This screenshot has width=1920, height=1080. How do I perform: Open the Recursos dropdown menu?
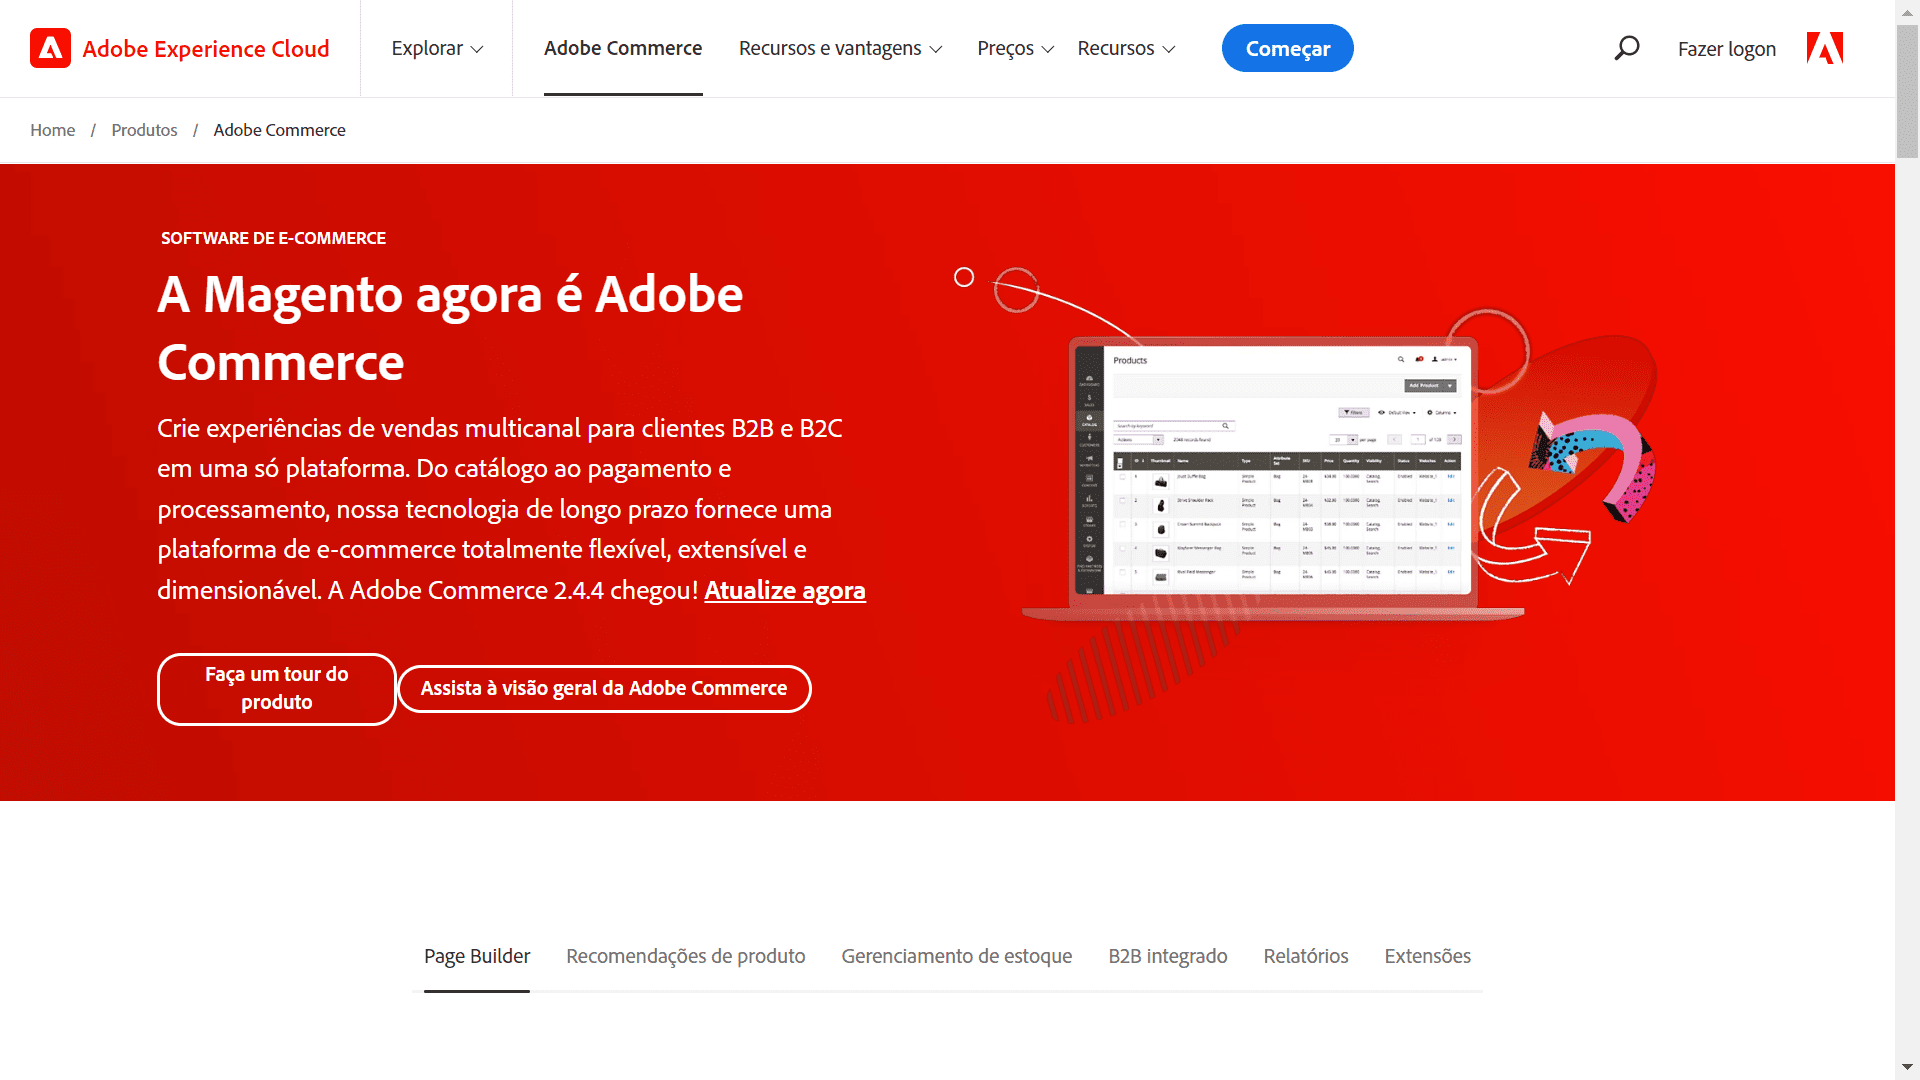[1126, 48]
